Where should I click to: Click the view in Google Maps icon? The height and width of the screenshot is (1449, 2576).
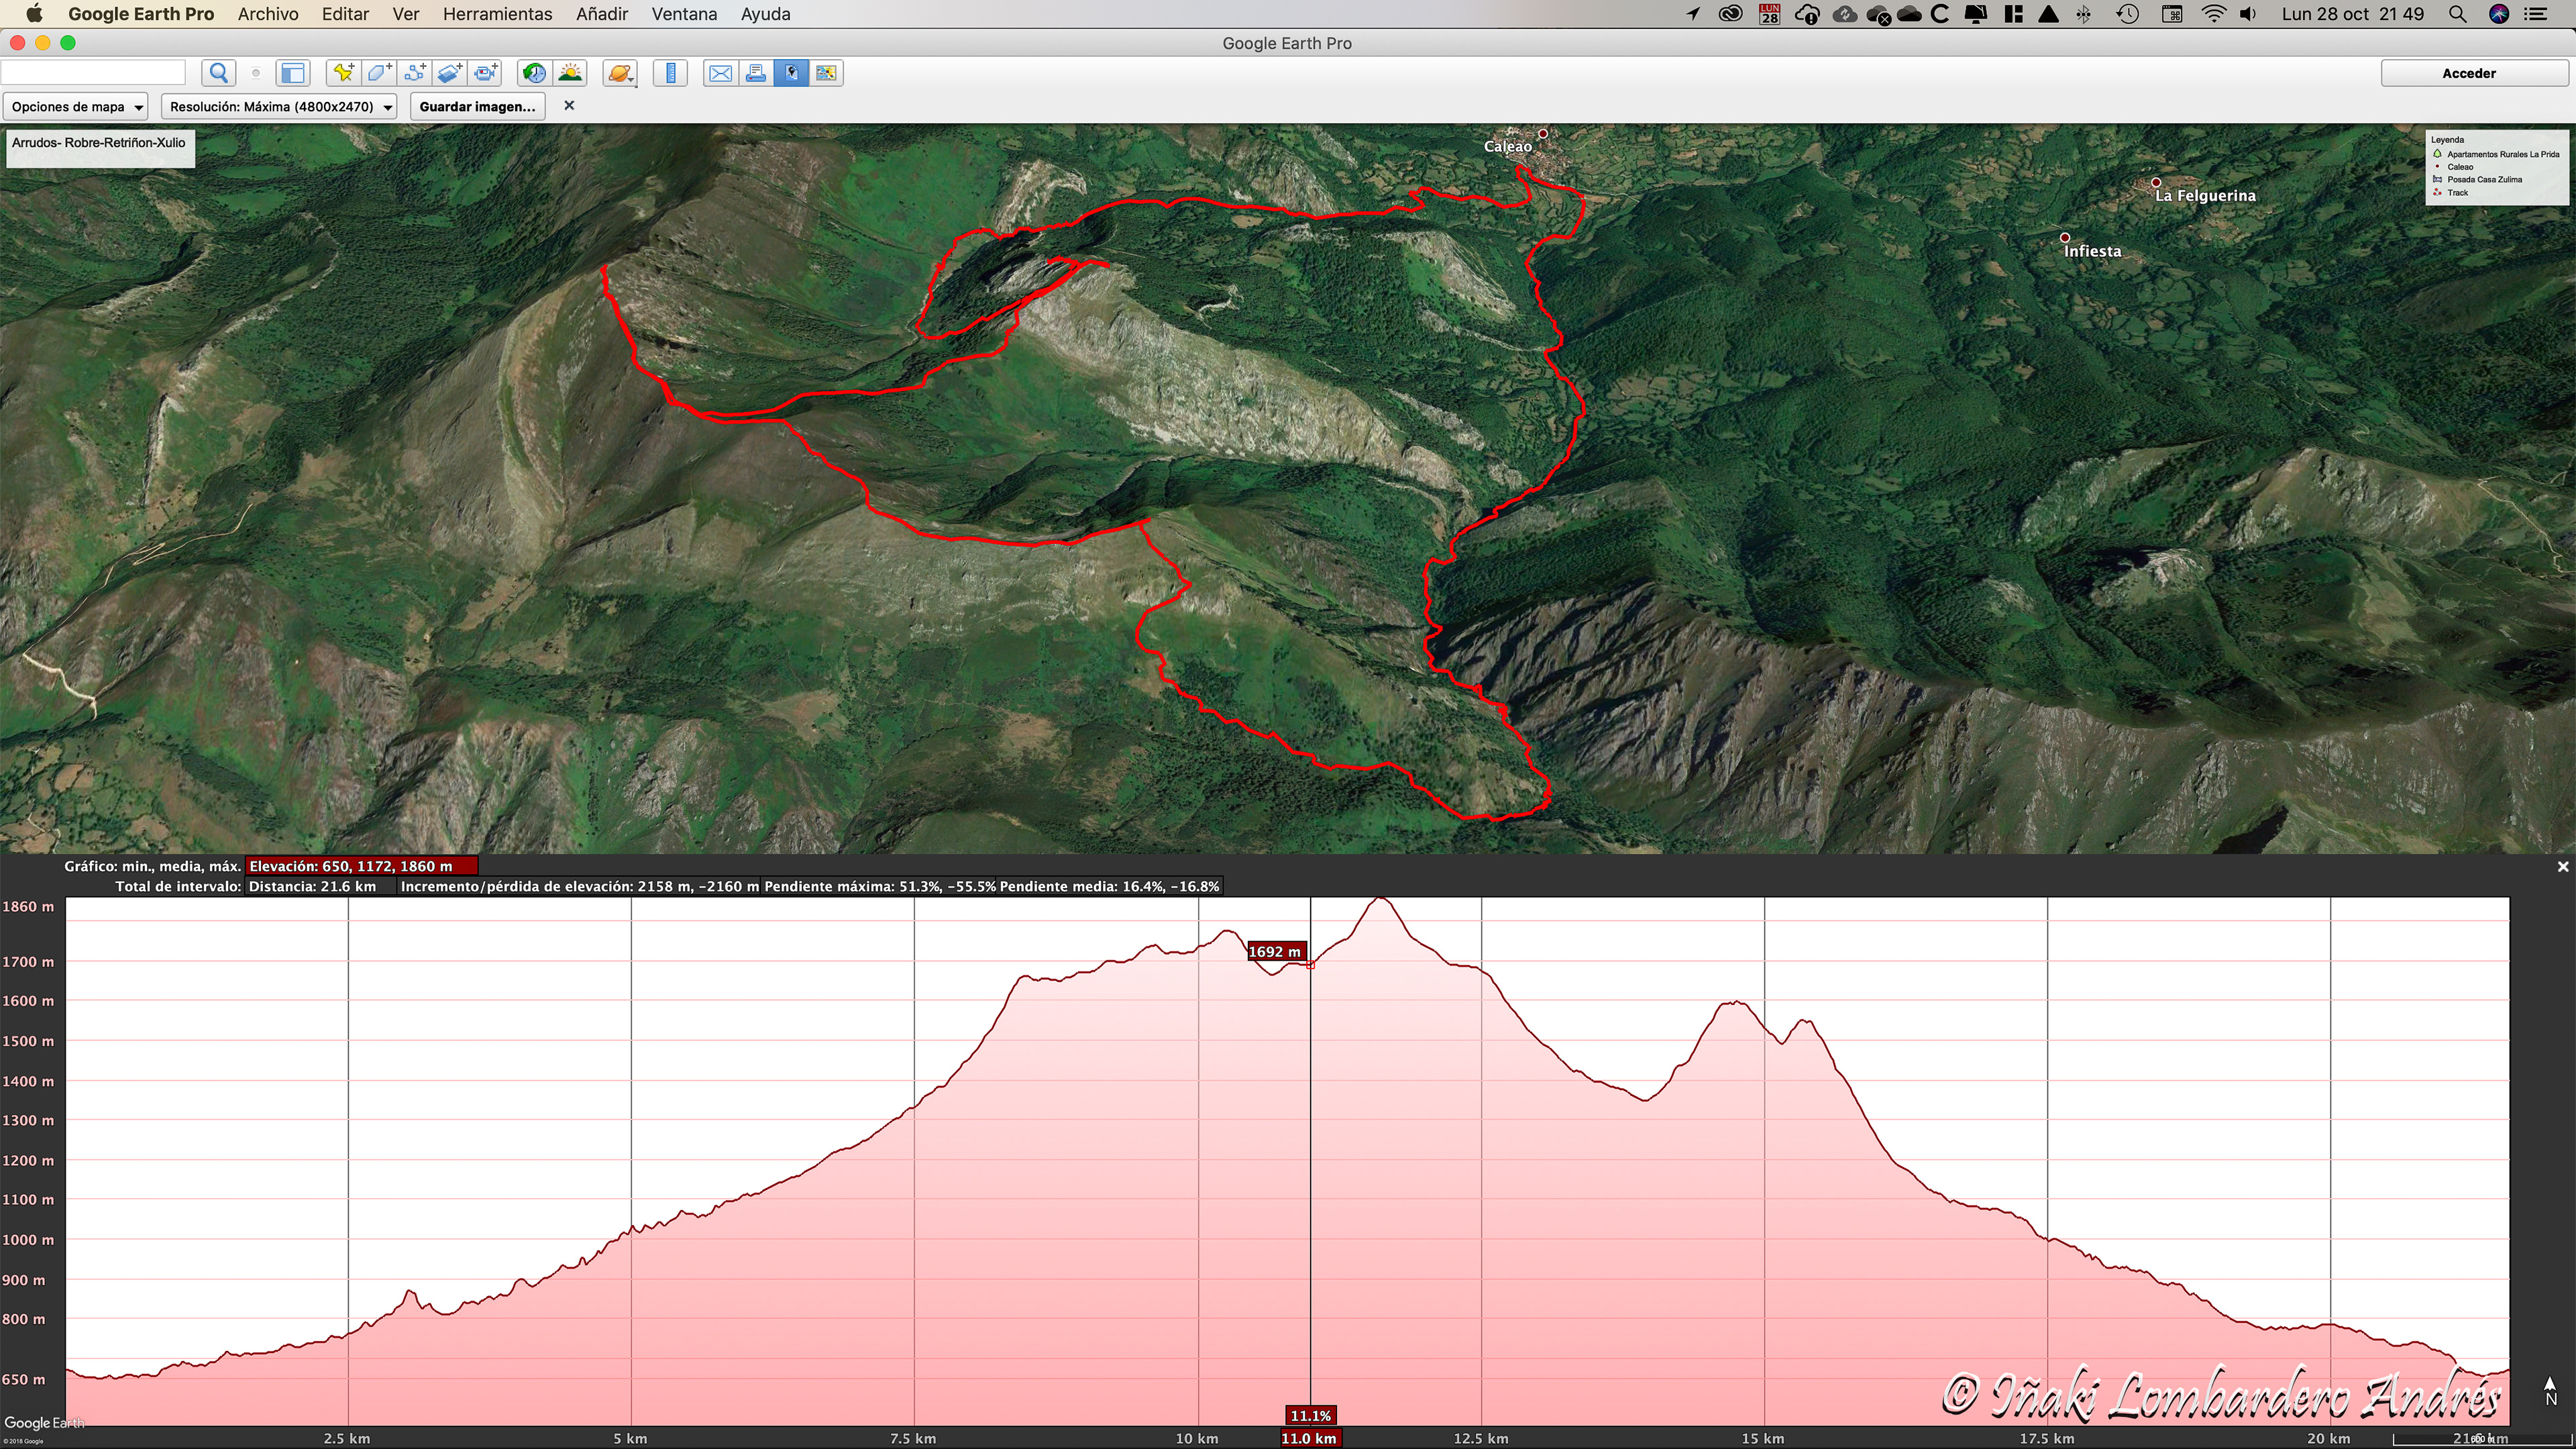(826, 73)
